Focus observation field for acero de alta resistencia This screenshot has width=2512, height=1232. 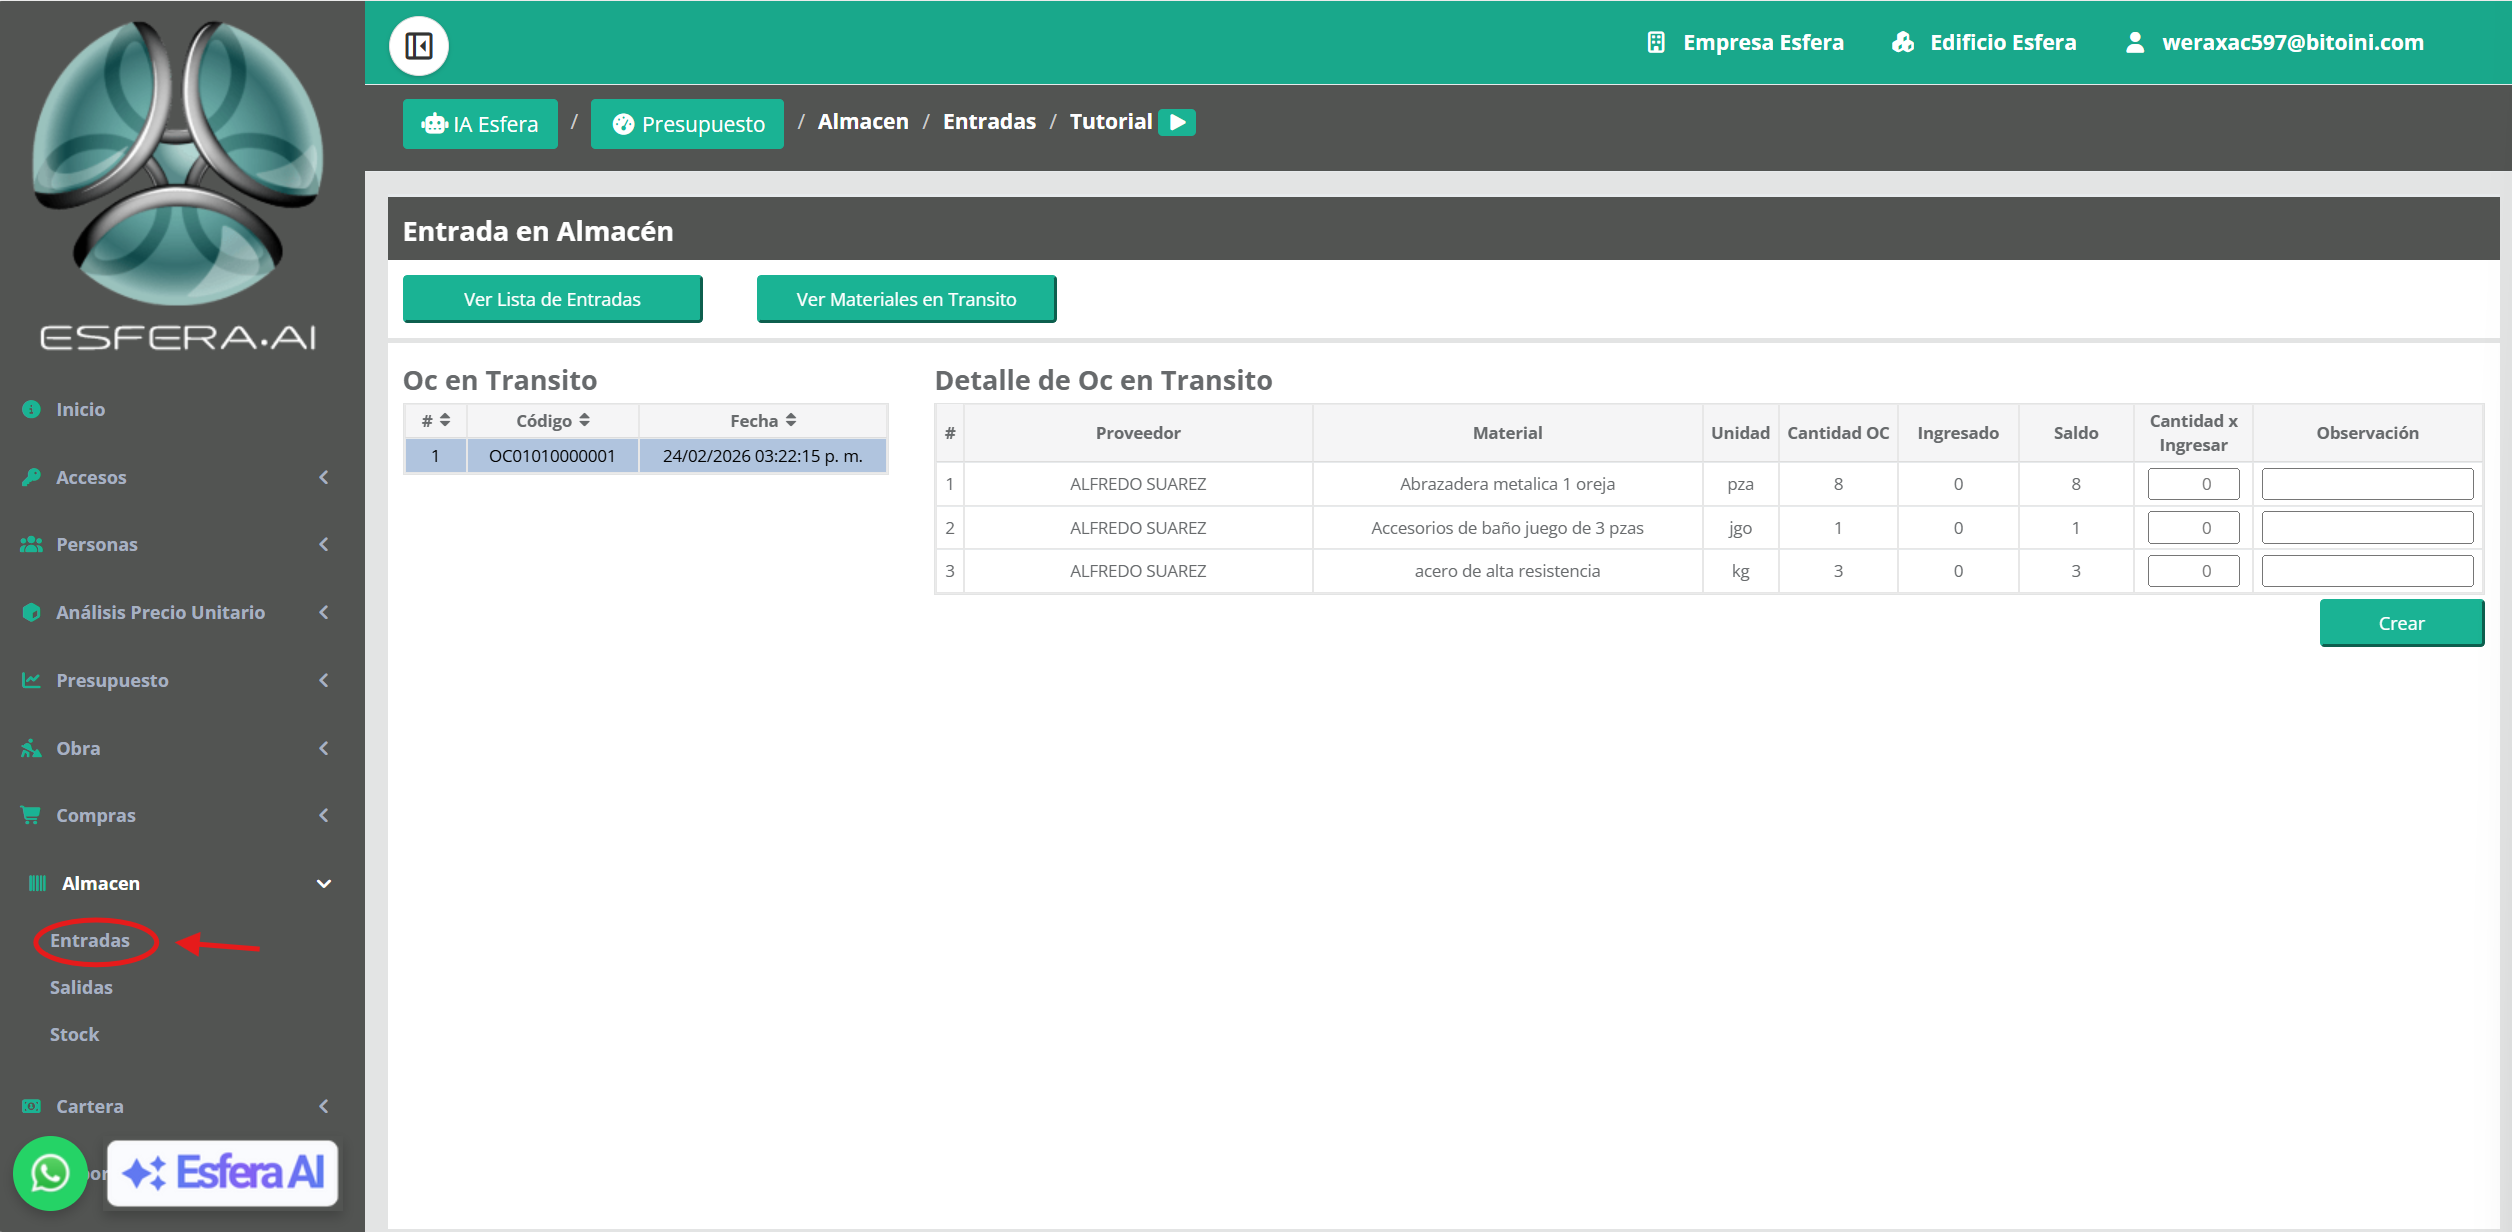tap(2367, 571)
